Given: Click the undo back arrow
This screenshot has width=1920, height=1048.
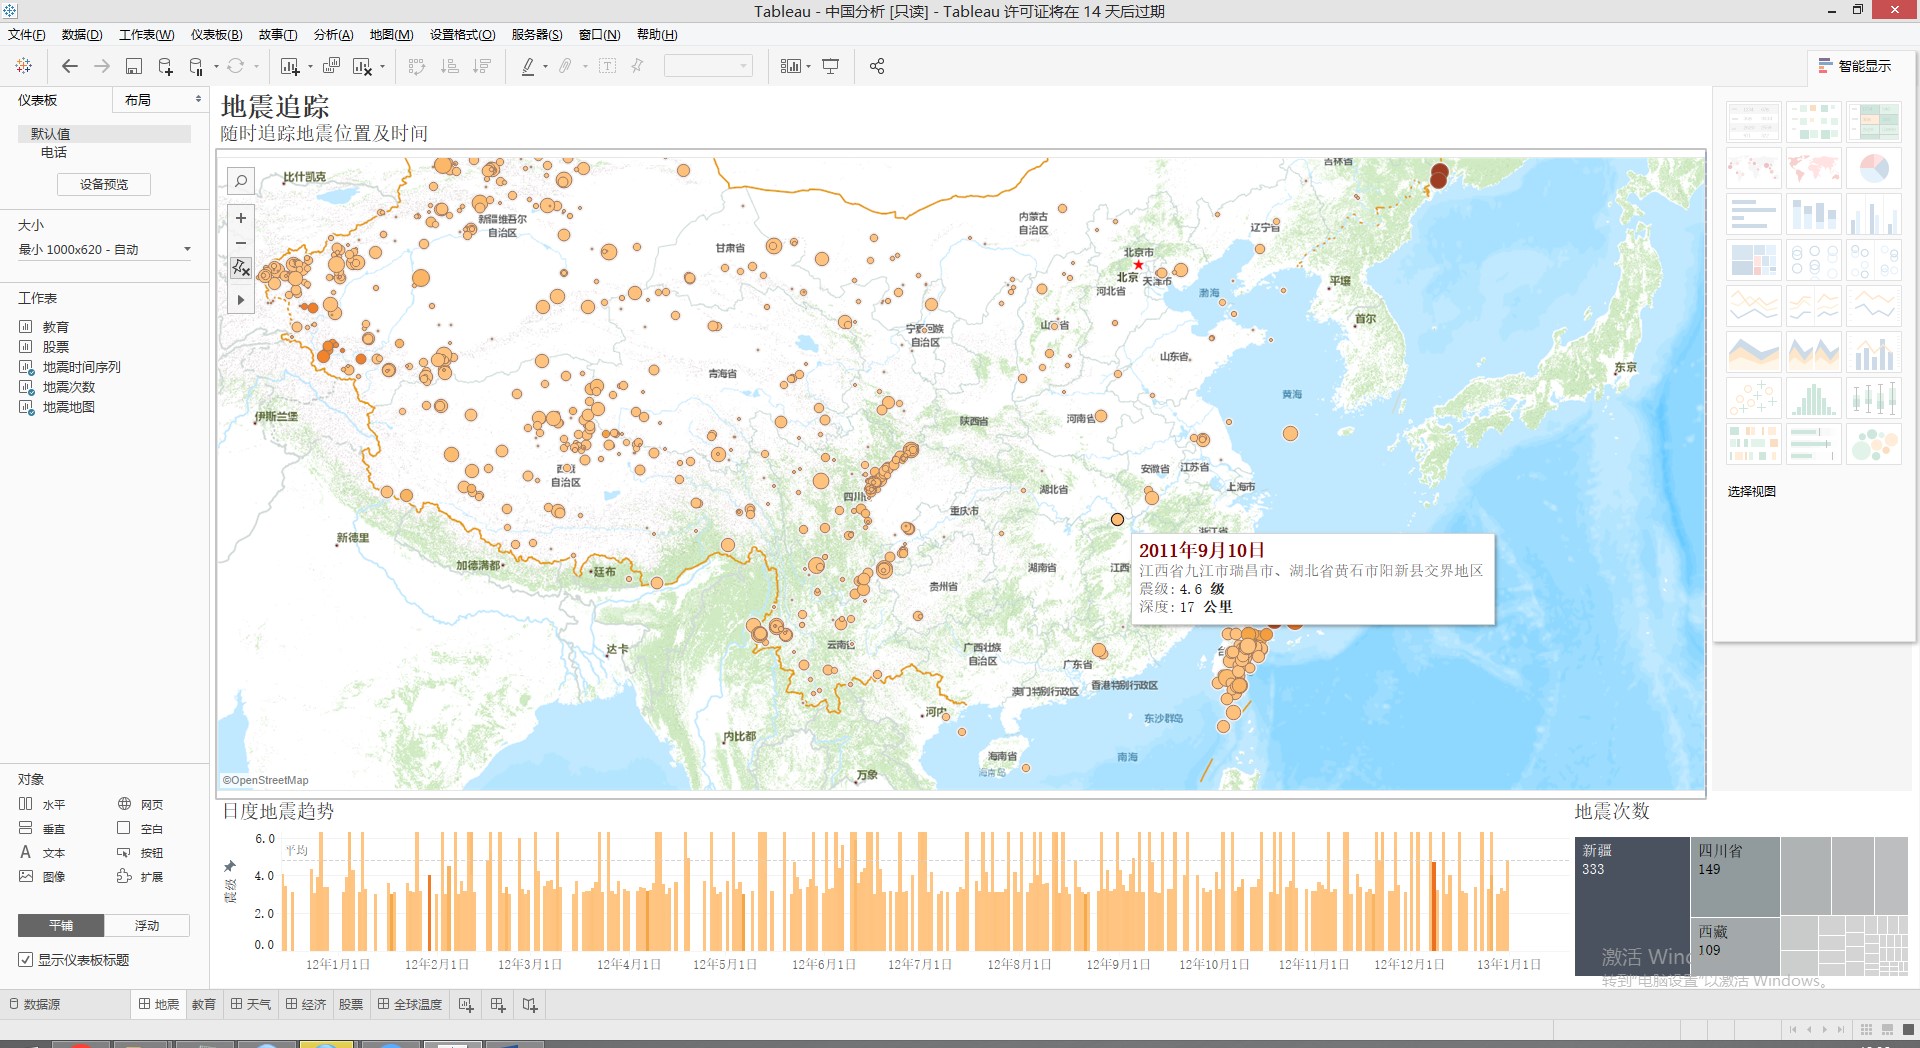Looking at the screenshot, I should [69, 66].
